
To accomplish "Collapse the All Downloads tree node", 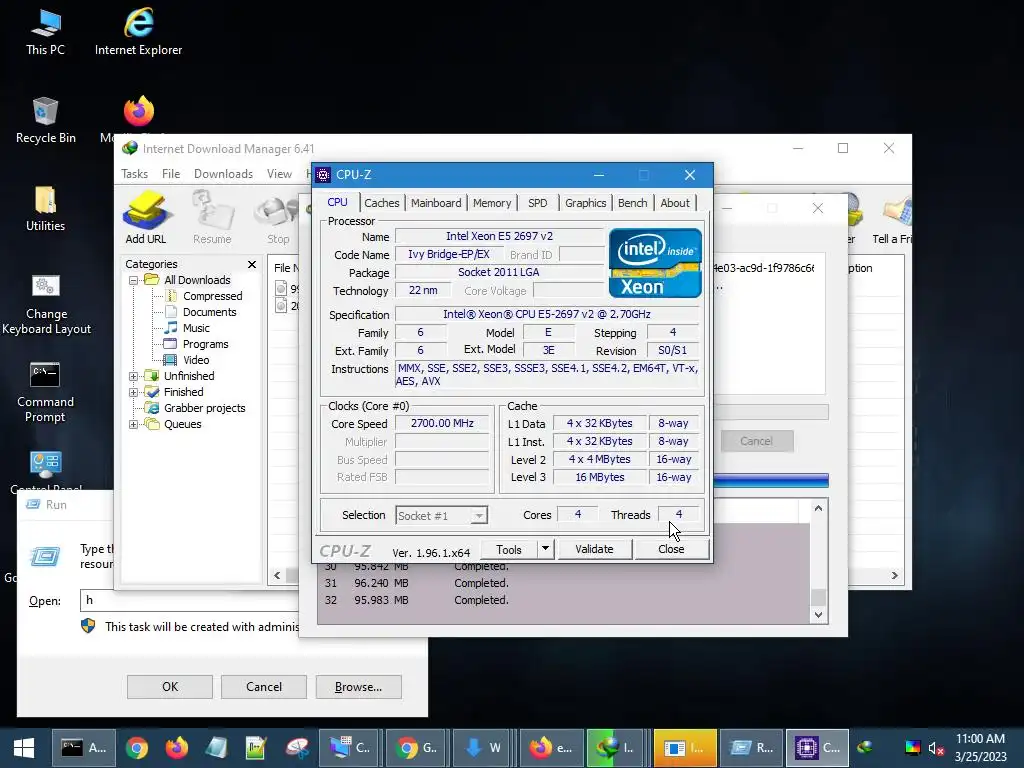I will pyautogui.click(x=133, y=280).
